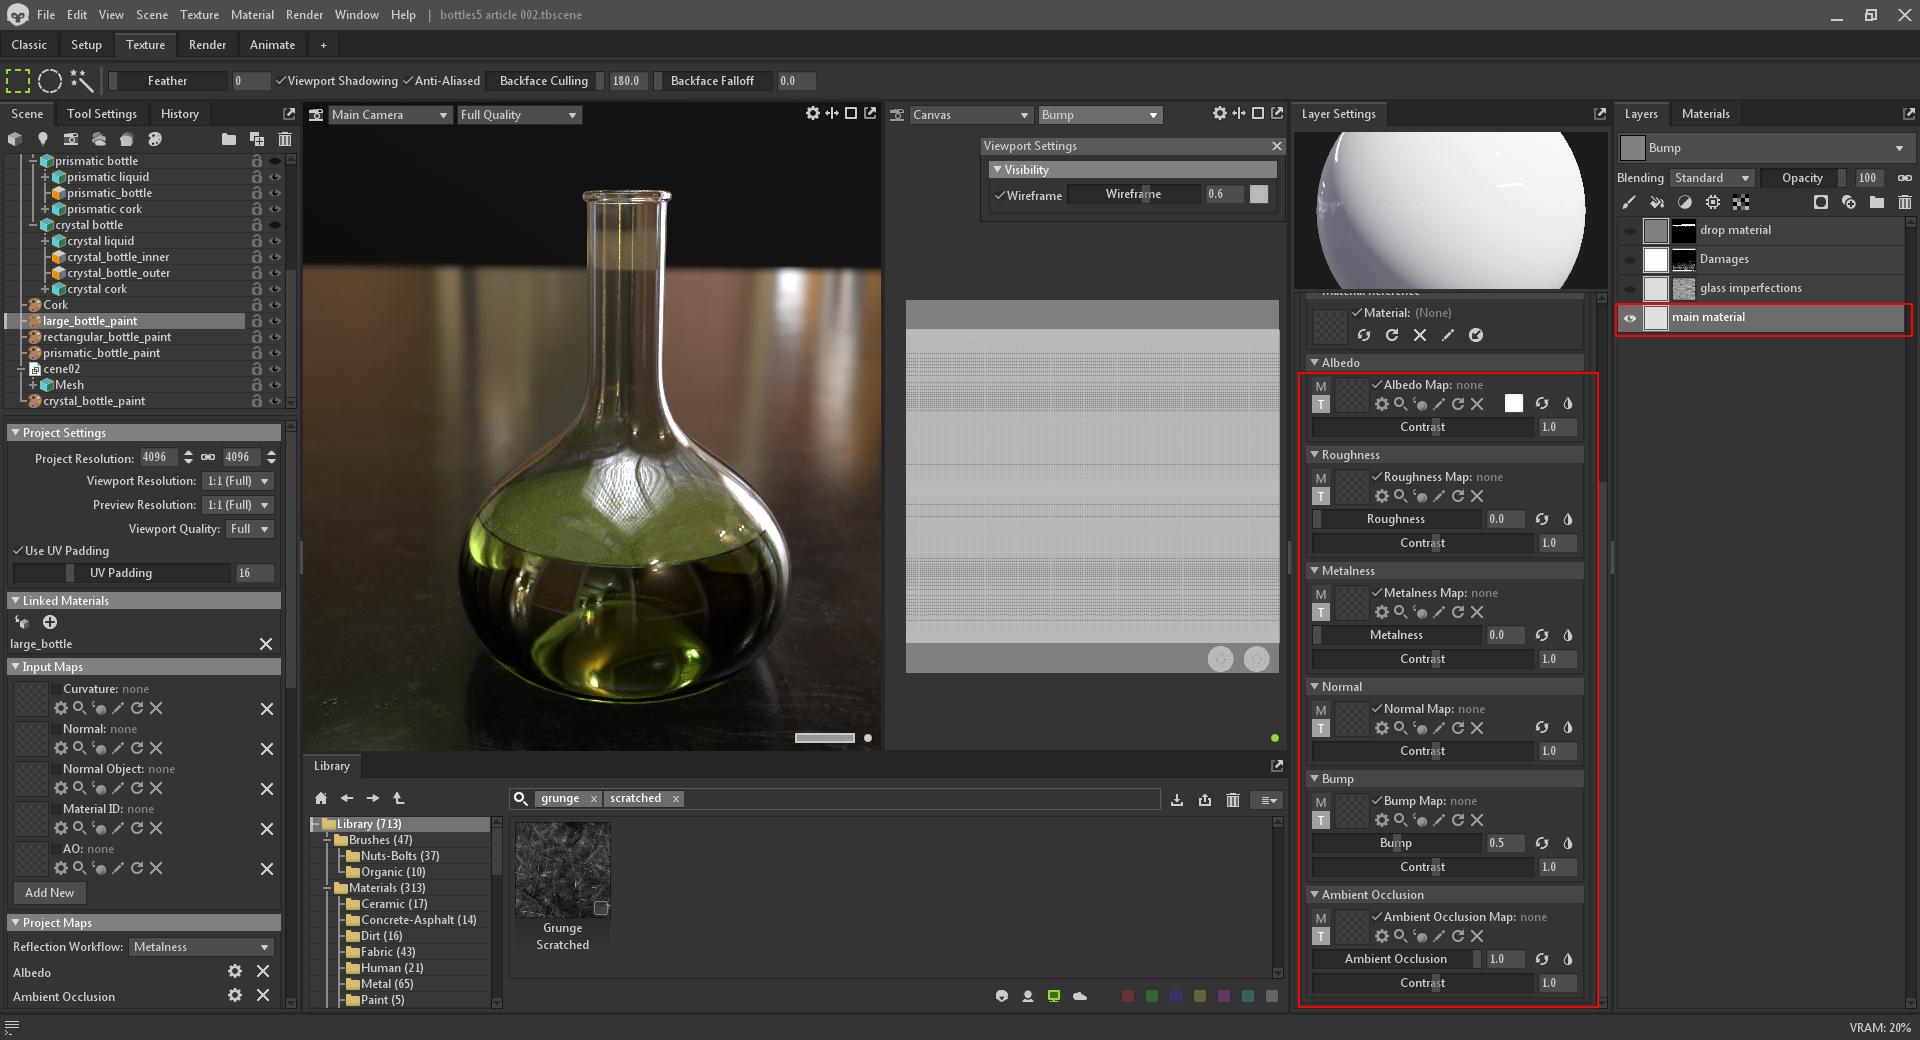Add a fill layer with bucket icon

[x=1657, y=202]
